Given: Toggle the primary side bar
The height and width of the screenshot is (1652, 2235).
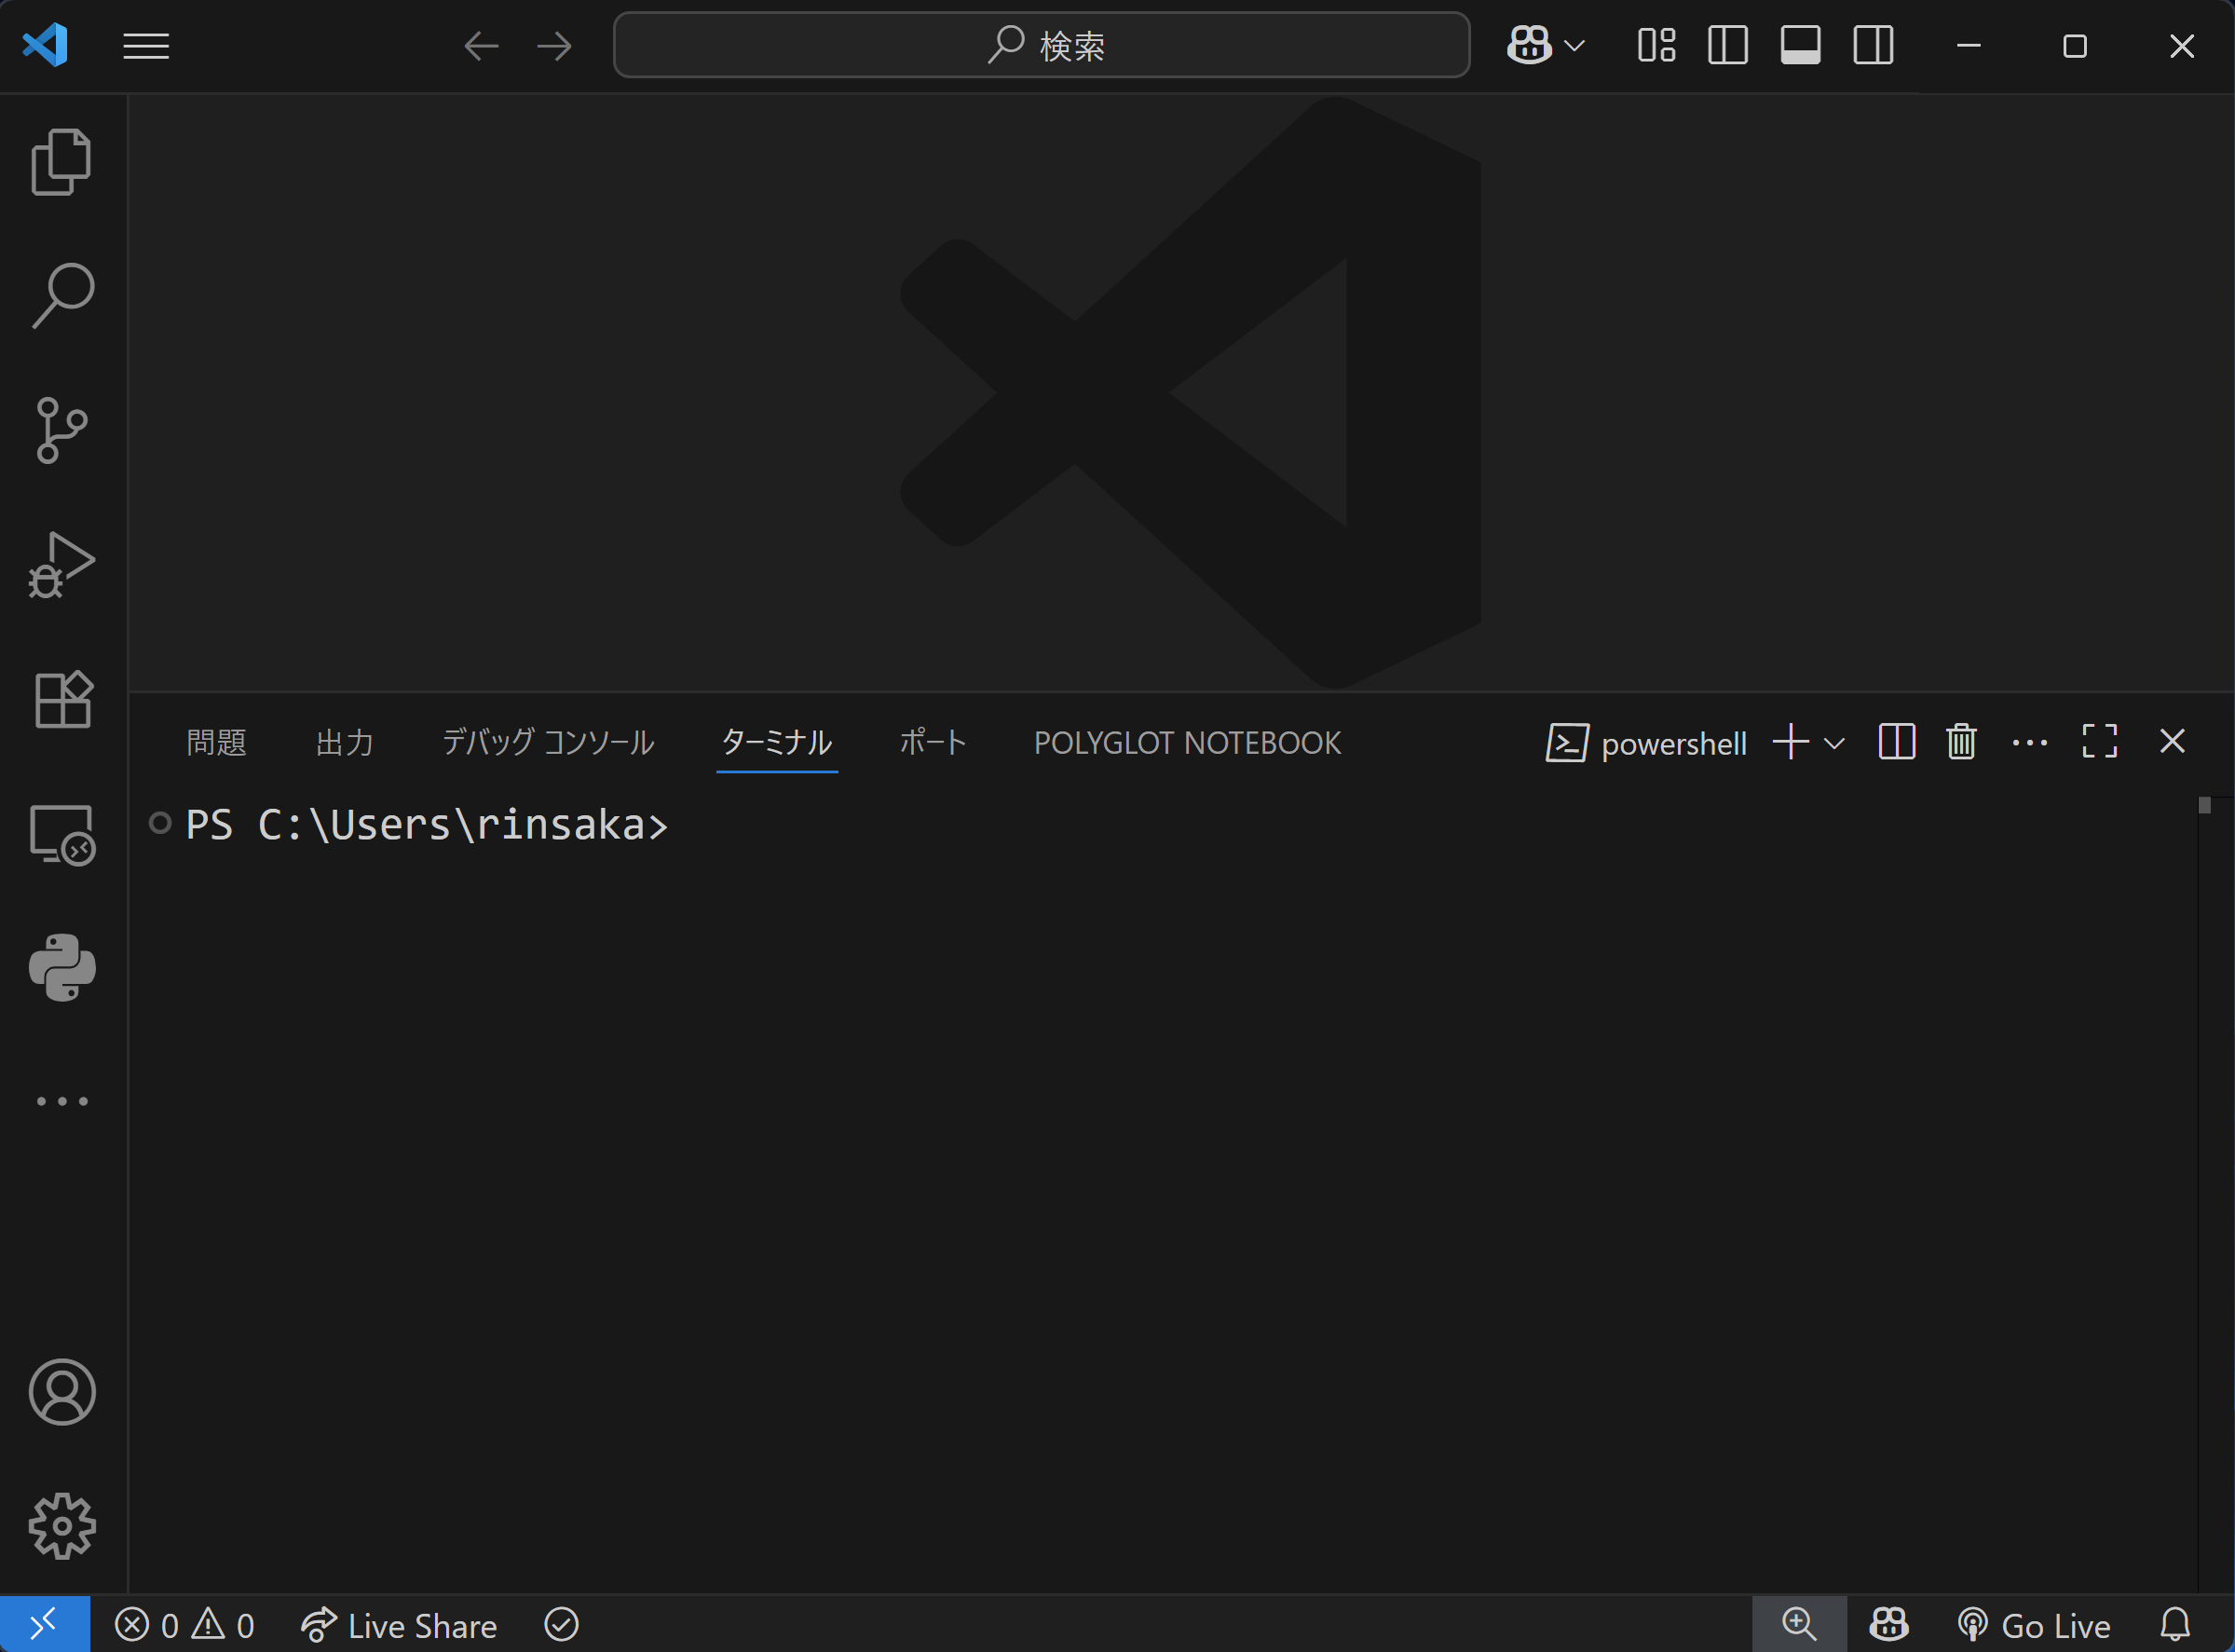Looking at the screenshot, I should point(1727,45).
